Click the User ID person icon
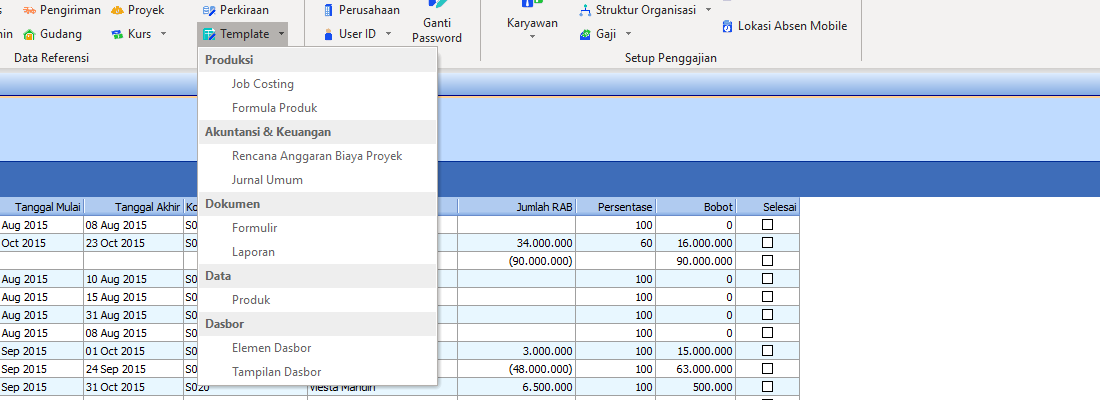The image size is (1100, 400). point(328,34)
